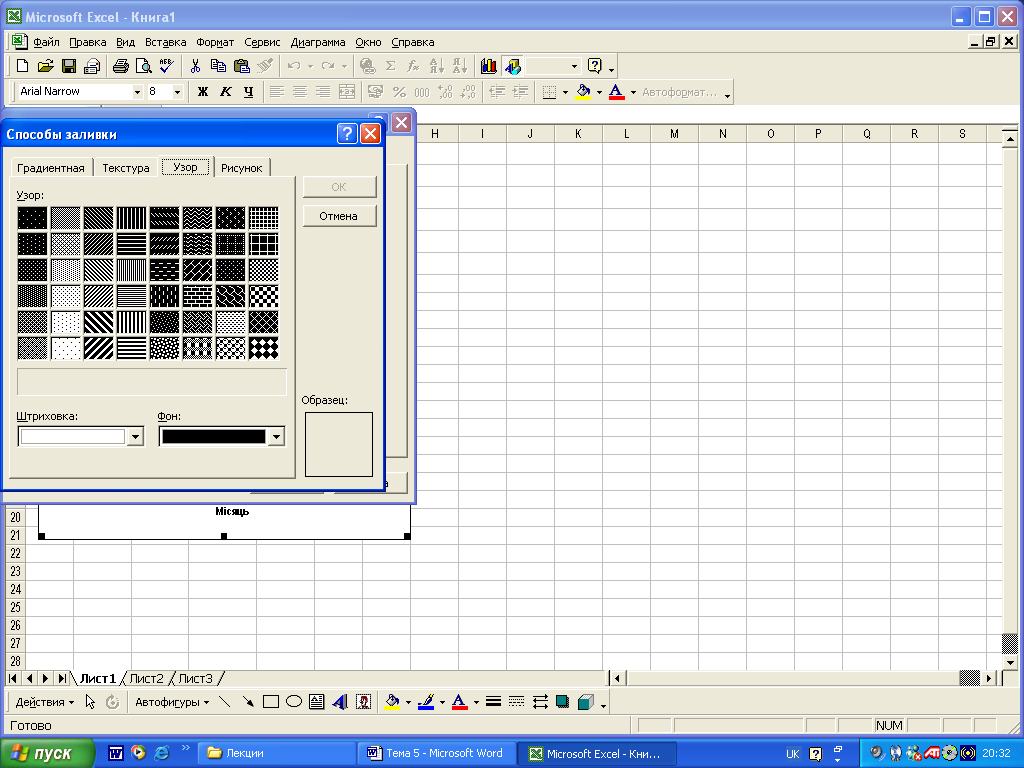Switch to the Градиентная tab
Image resolution: width=1024 pixels, height=768 pixels.
coord(51,168)
